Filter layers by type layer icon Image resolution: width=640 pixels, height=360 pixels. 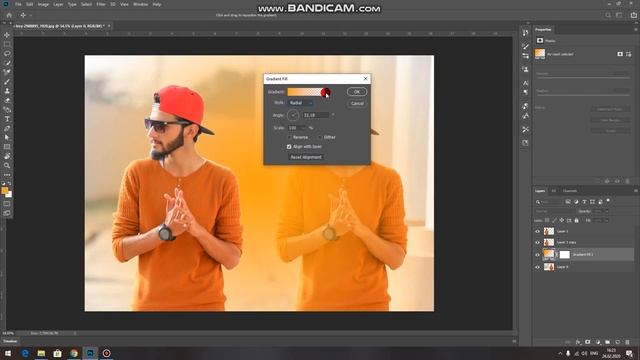coord(584,202)
